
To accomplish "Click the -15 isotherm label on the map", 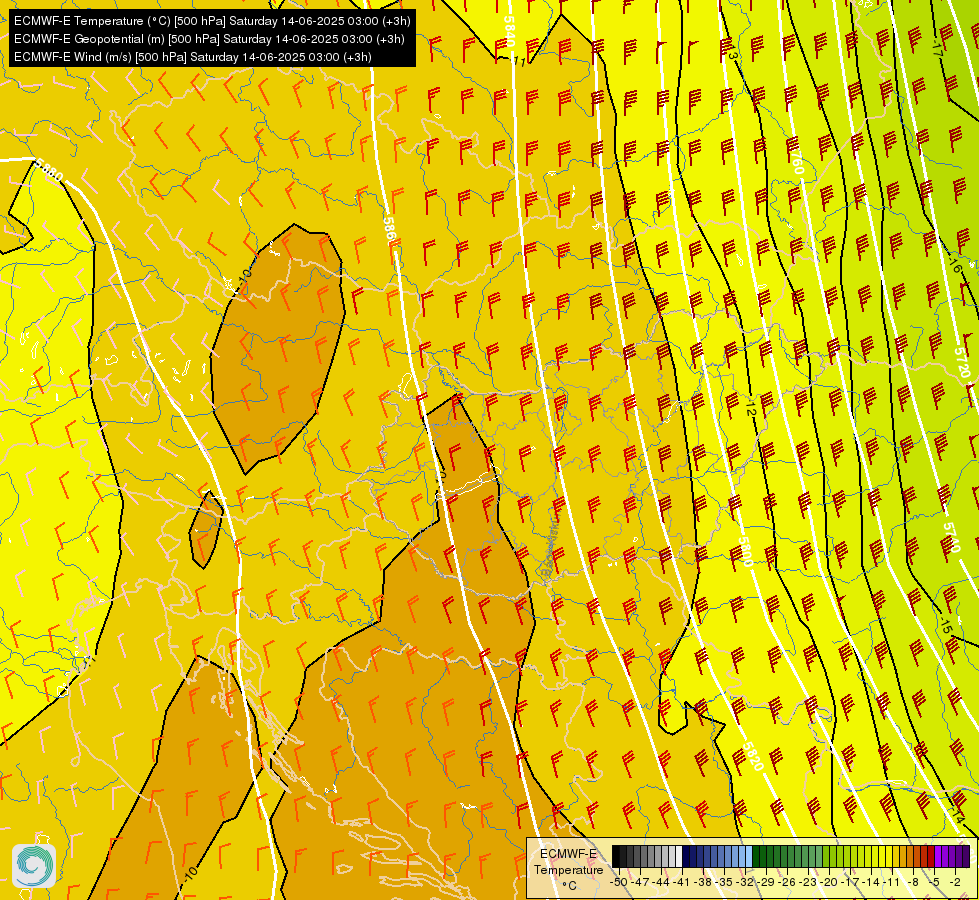I will [x=945, y=625].
